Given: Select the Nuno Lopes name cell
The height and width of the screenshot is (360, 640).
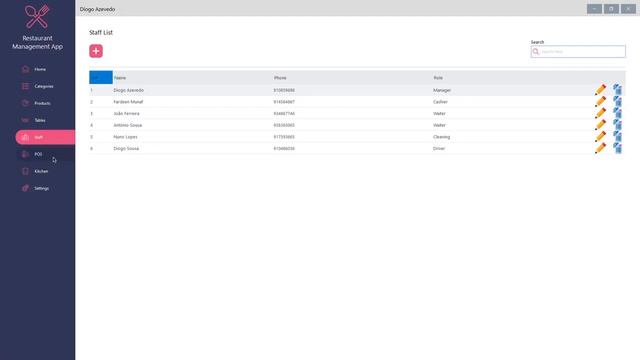Looking at the screenshot, I should [125, 137].
